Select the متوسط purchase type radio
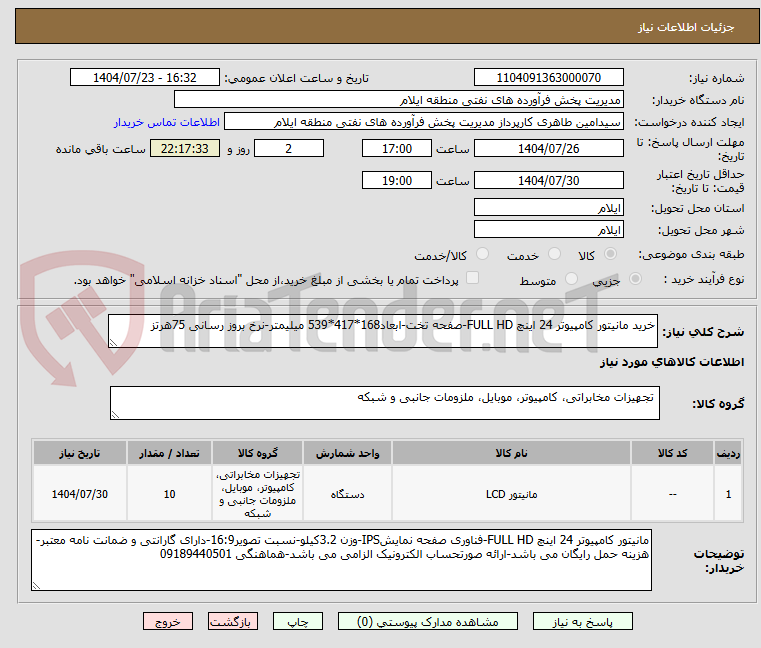The image size is (761, 648). (x=572, y=279)
